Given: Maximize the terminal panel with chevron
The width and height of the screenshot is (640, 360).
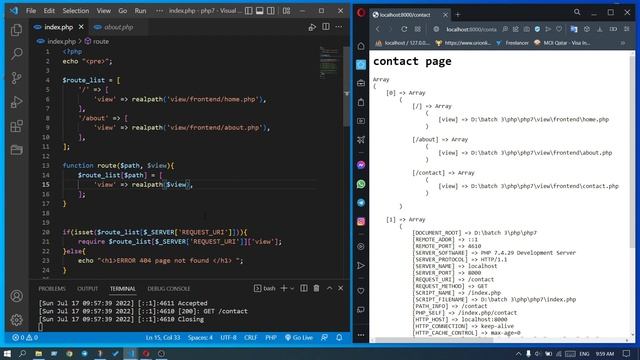Looking at the screenshot, I should point(329,288).
